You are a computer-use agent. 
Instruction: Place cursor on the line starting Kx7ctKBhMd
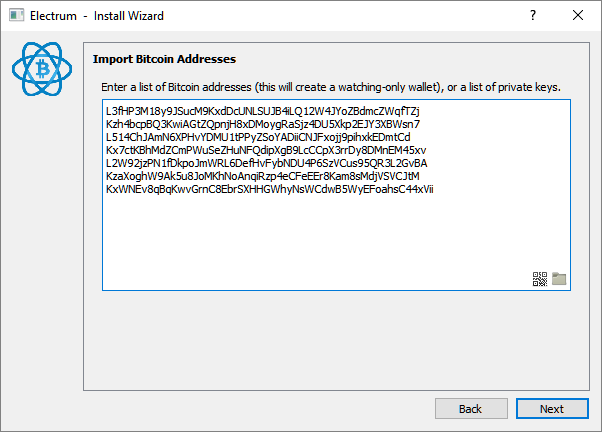(x=266, y=151)
